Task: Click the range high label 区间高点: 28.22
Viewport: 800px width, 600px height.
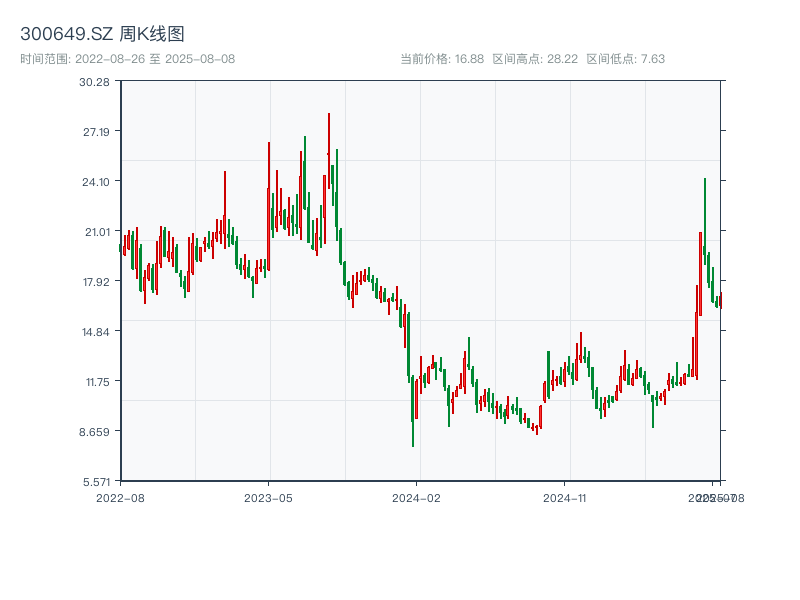Action: click(535, 59)
